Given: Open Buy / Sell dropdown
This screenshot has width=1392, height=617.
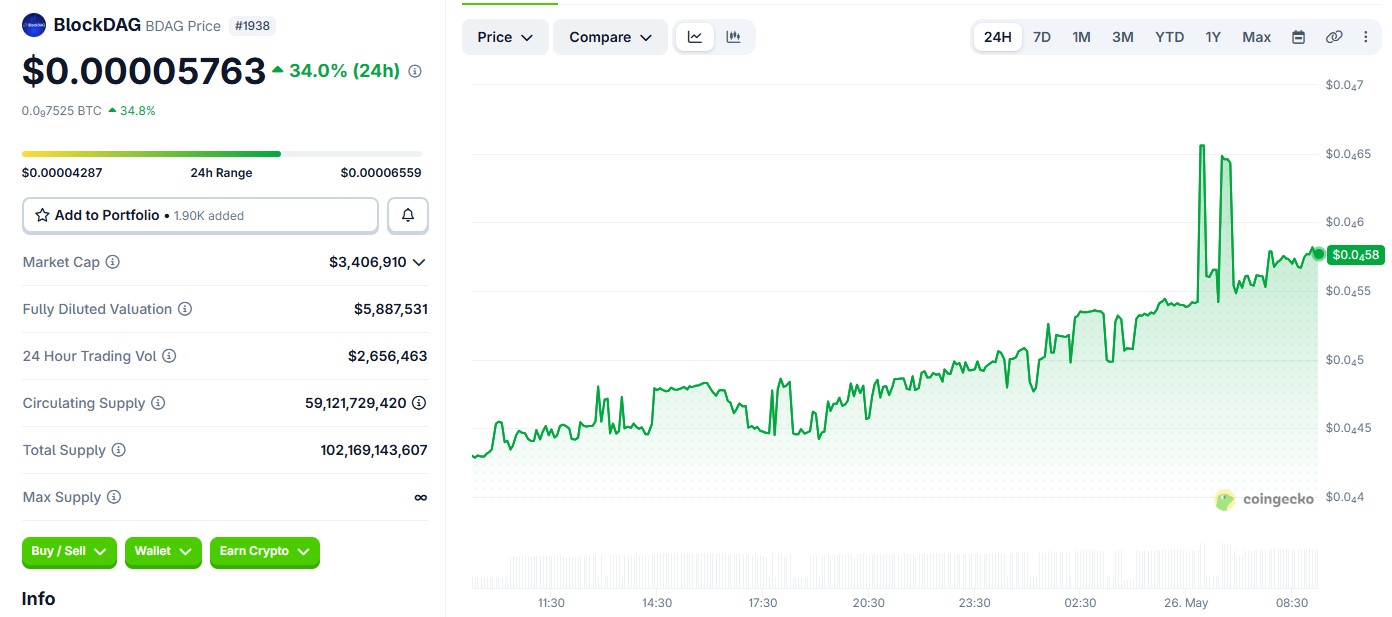Looking at the screenshot, I should coord(69,552).
